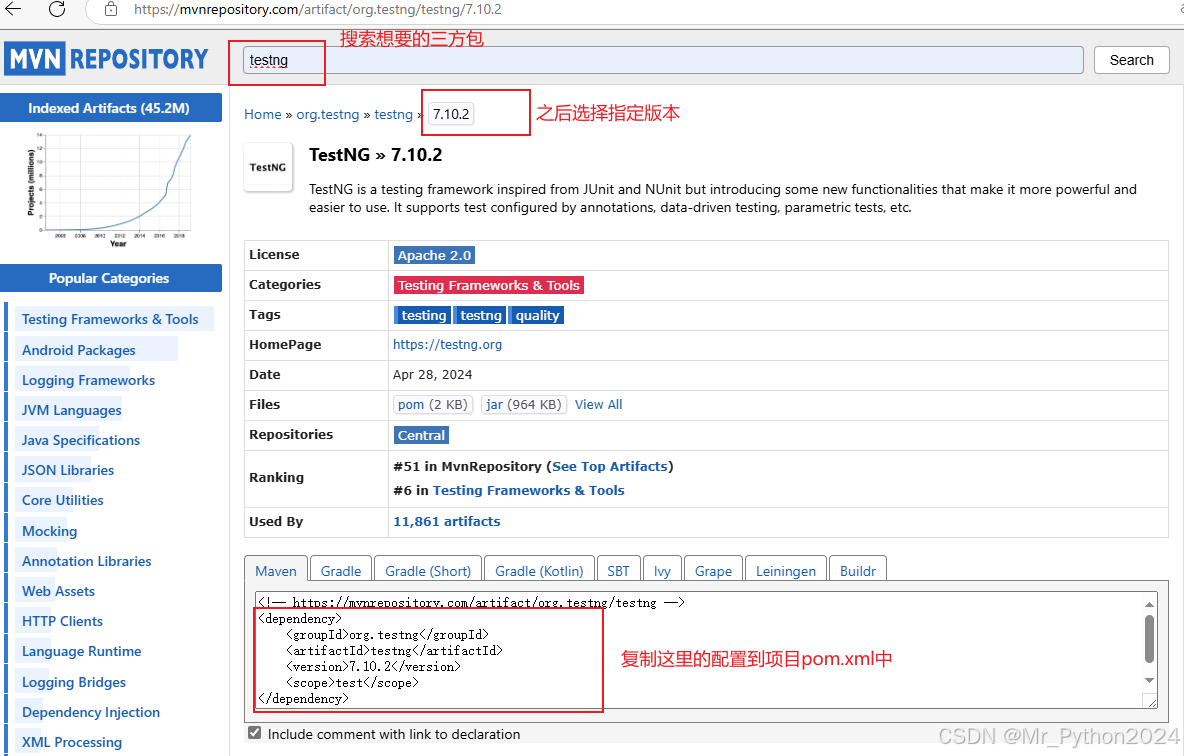The image size is (1184, 756).
Task: Uncheck Include comment with link checkbox
Action: 254,733
